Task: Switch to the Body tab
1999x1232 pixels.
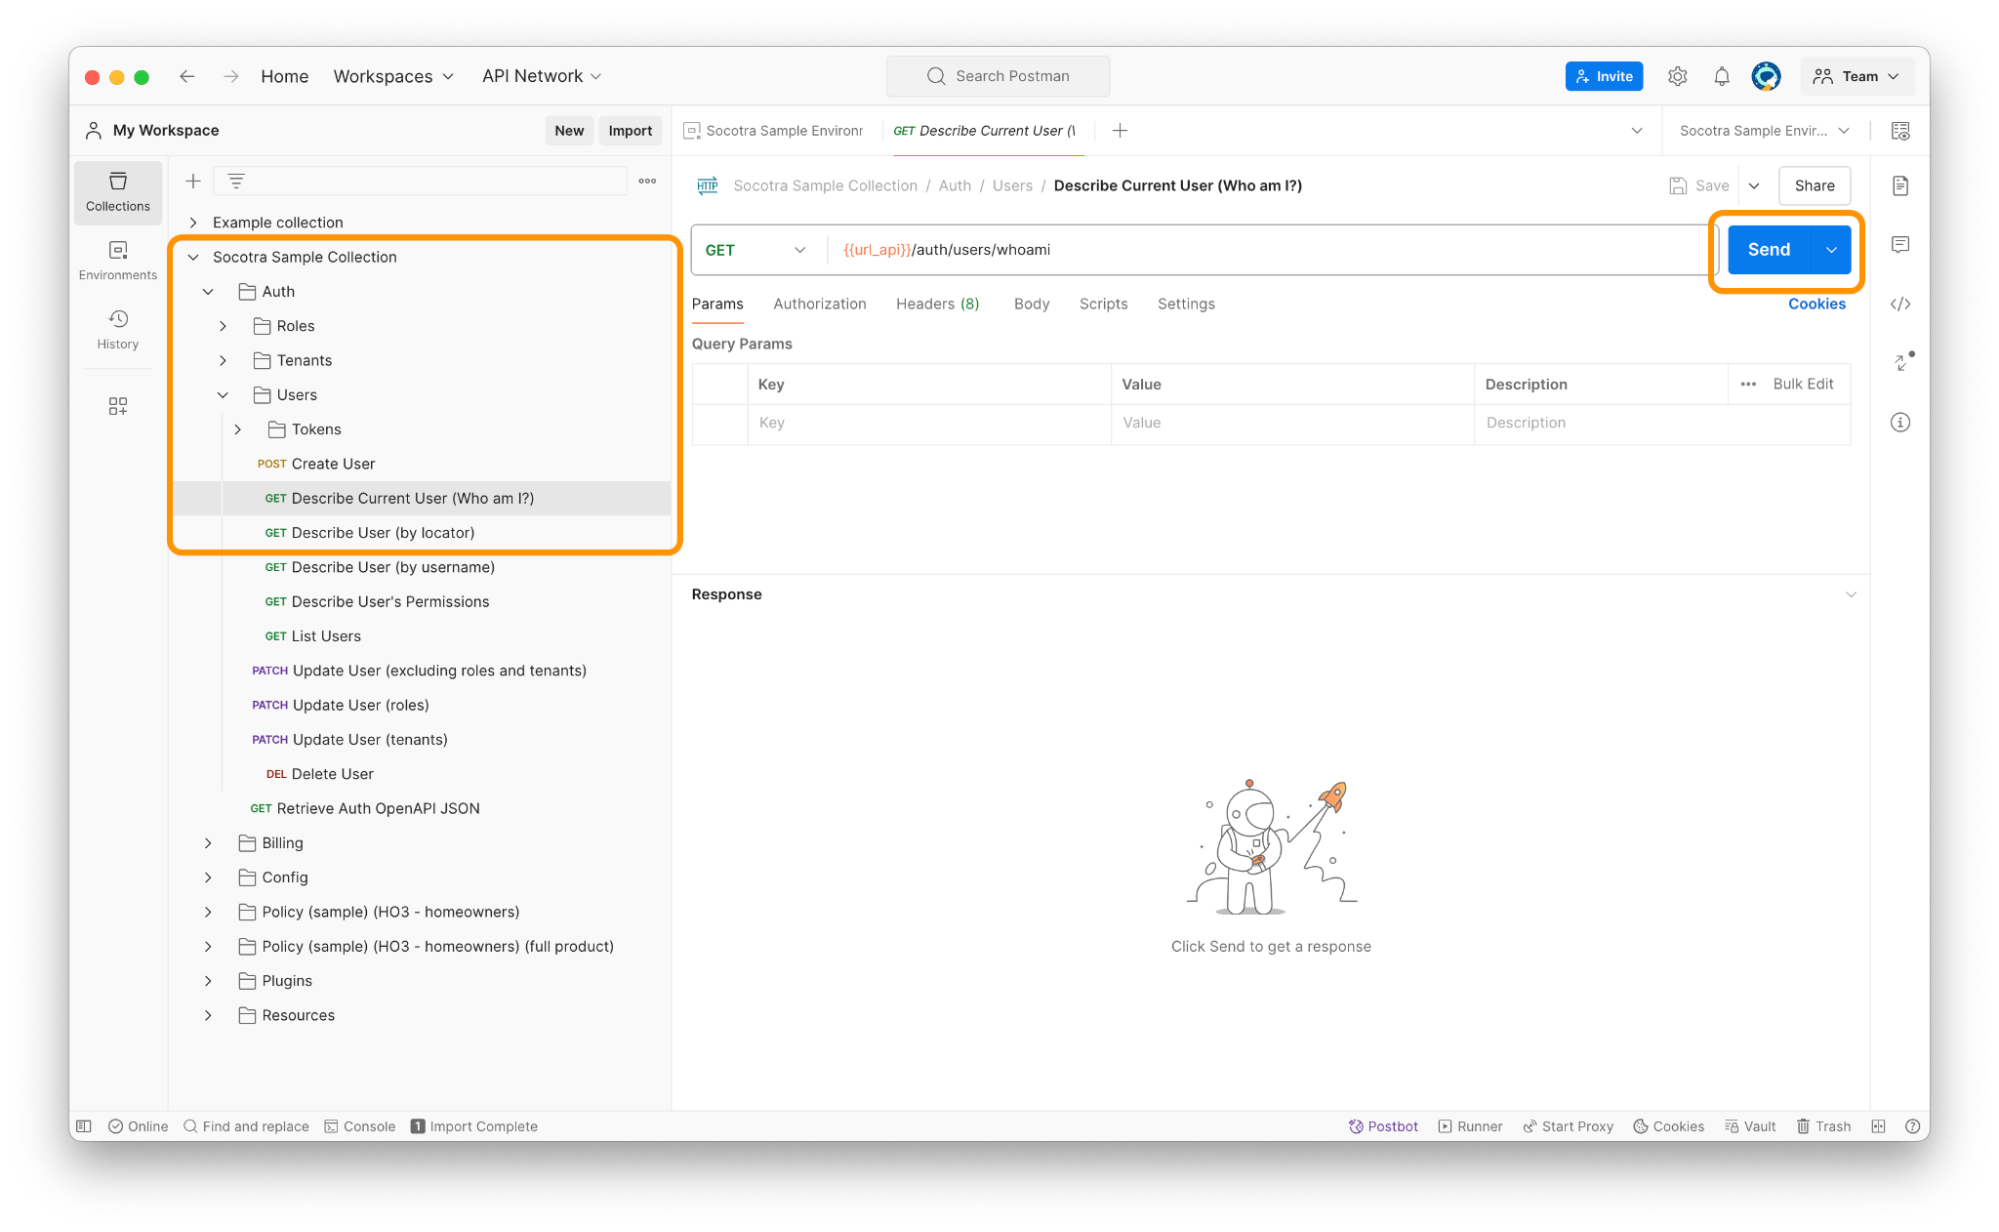Action: tap(1031, 304)
